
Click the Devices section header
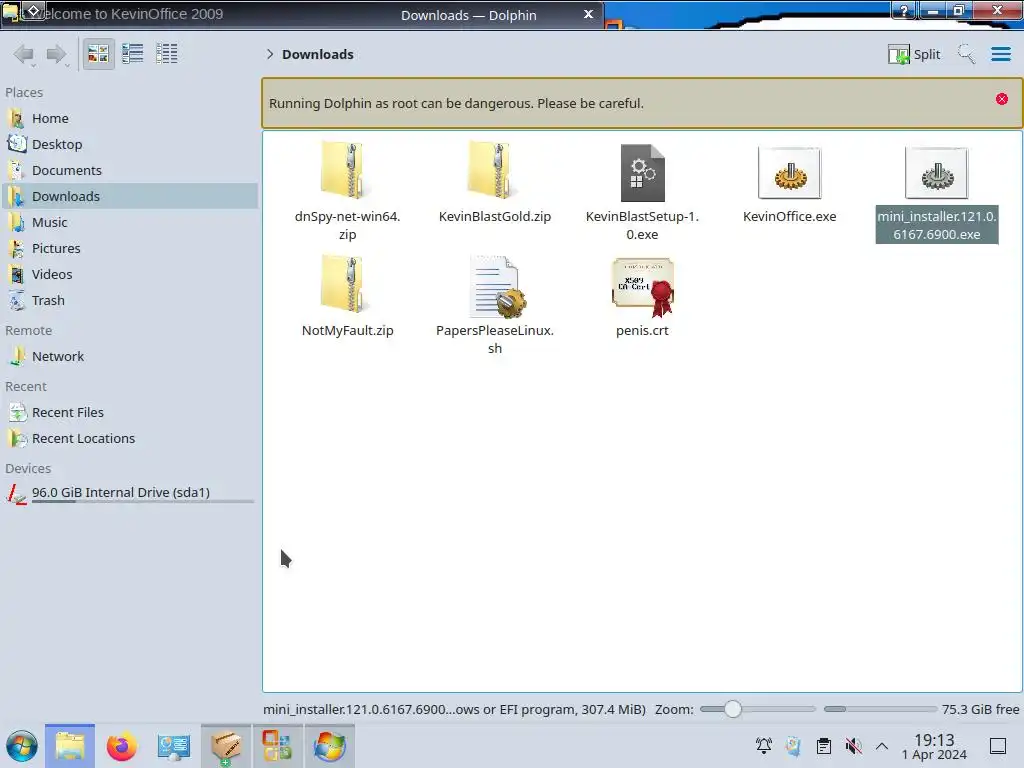[x=28, y=469]
